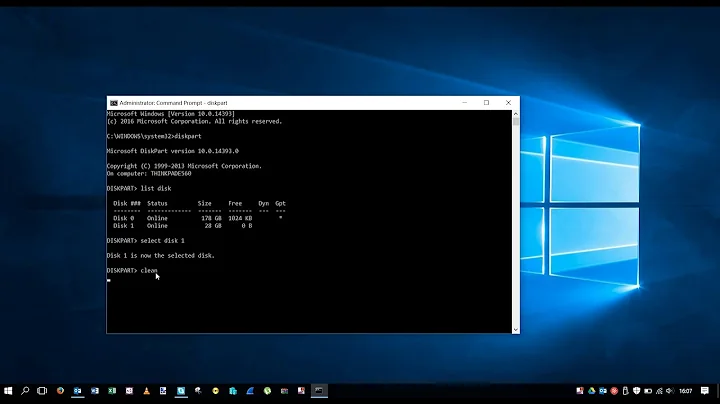The image size is (720, 404).
Task: Close the Command Prompt window
Action: [x=508, y=103]
